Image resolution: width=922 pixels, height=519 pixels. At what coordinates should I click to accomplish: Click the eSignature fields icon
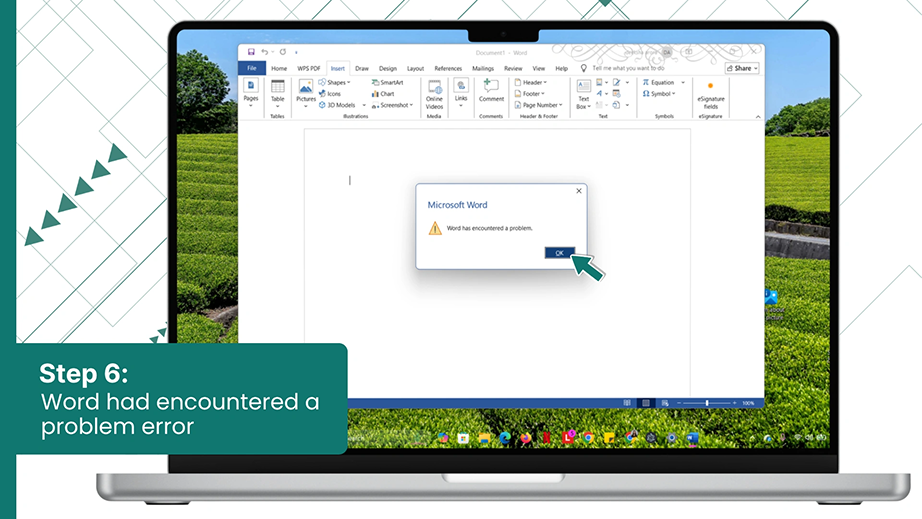coord(710,95)
